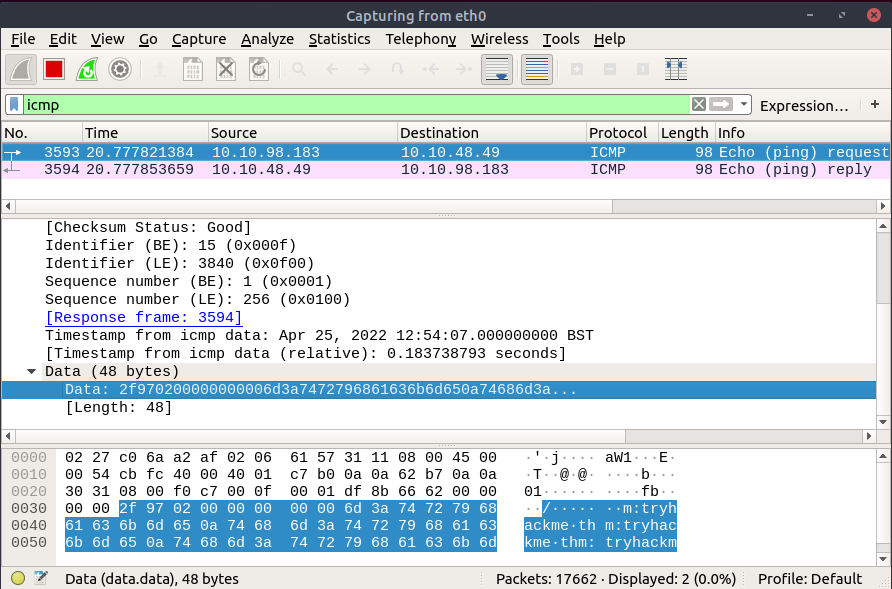The image size is (892, 589).
Task: Open the Help menu
Action: (609, 39)
